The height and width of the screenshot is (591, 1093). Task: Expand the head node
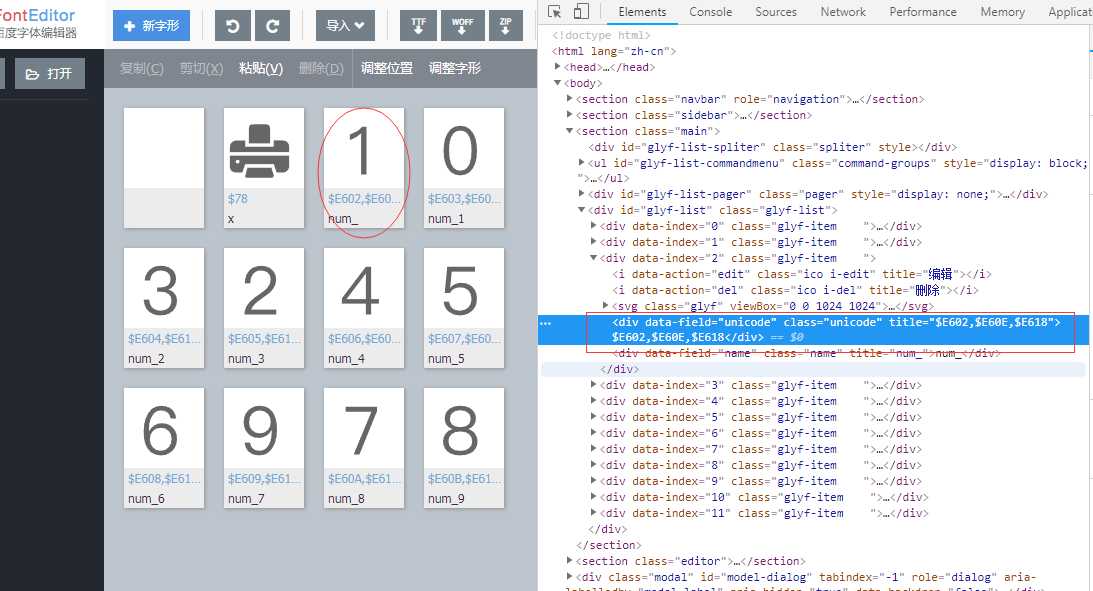(558, 67)
